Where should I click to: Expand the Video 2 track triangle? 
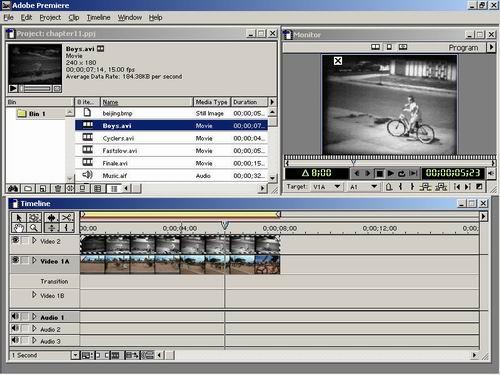(34, 241)
